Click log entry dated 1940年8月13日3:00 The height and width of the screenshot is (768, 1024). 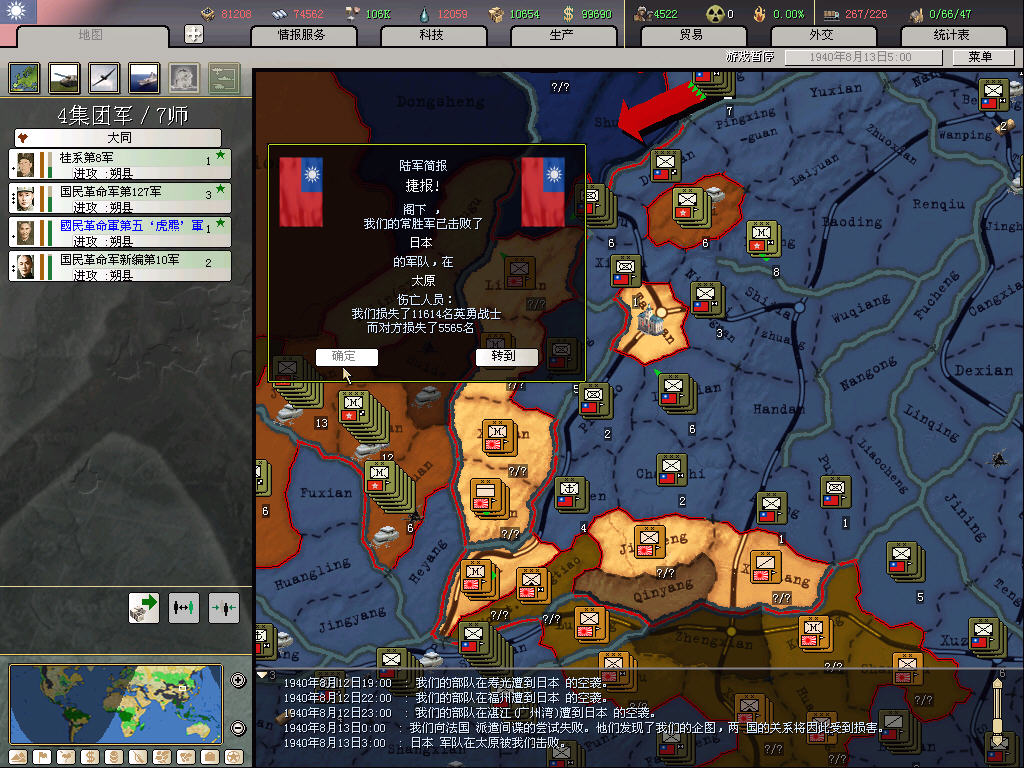pyautogui.click(x=425, y=743)
